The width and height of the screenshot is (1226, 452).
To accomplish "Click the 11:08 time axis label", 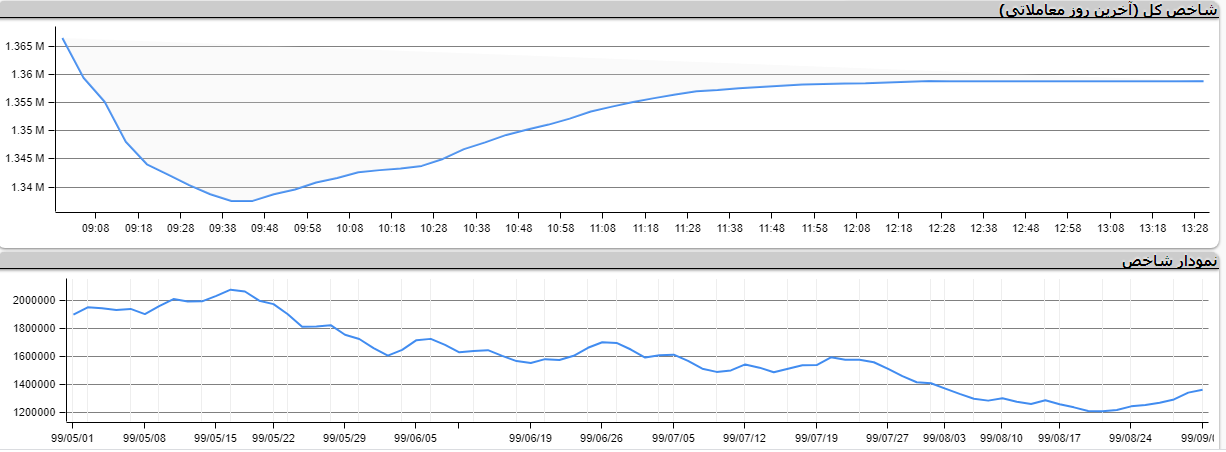I will pyautogui.click(x=603, y=228).
